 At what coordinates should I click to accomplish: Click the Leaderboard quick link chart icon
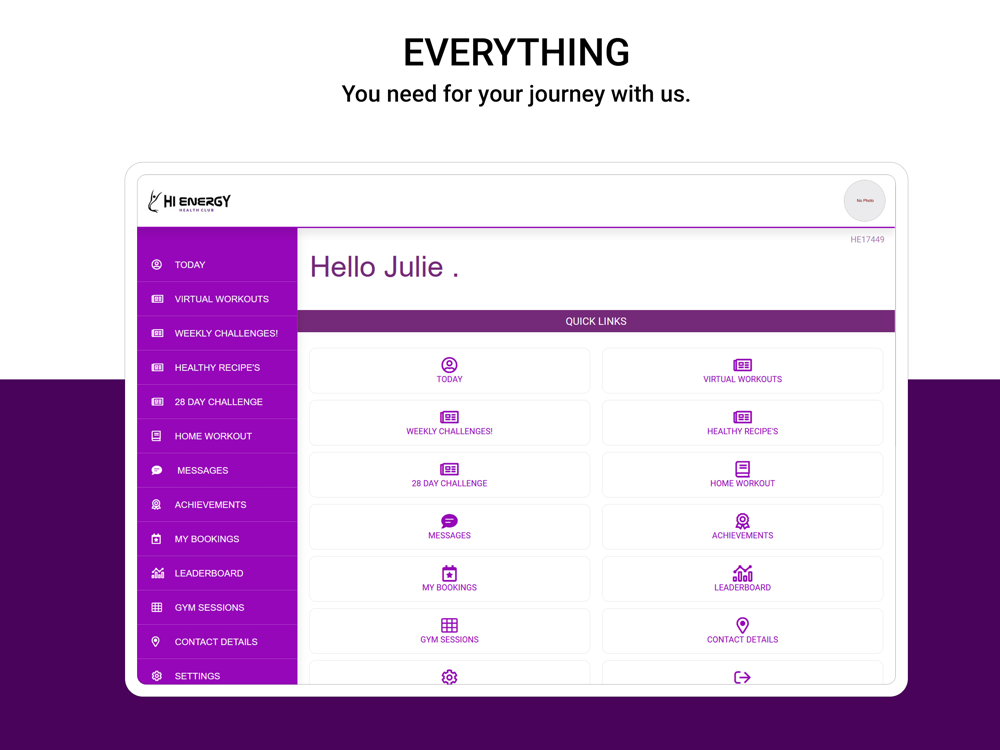click(742, 573)
